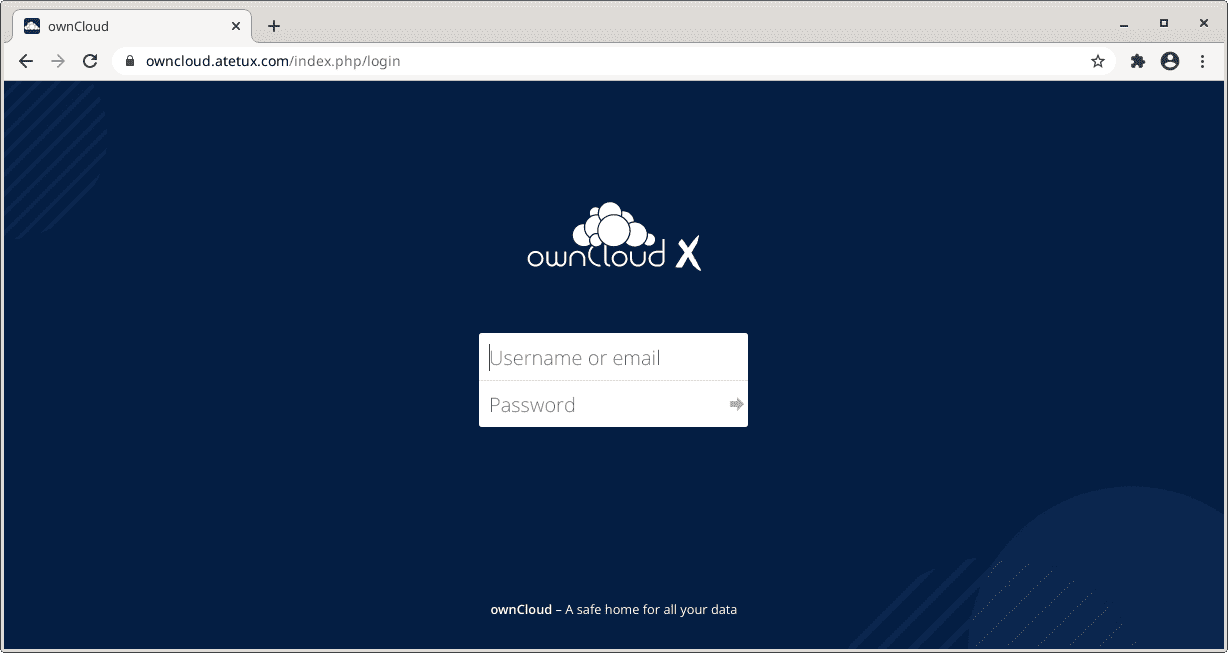Open Chrome's three-dot menu
The image size is (1228, 653).
click(1202, 61)
